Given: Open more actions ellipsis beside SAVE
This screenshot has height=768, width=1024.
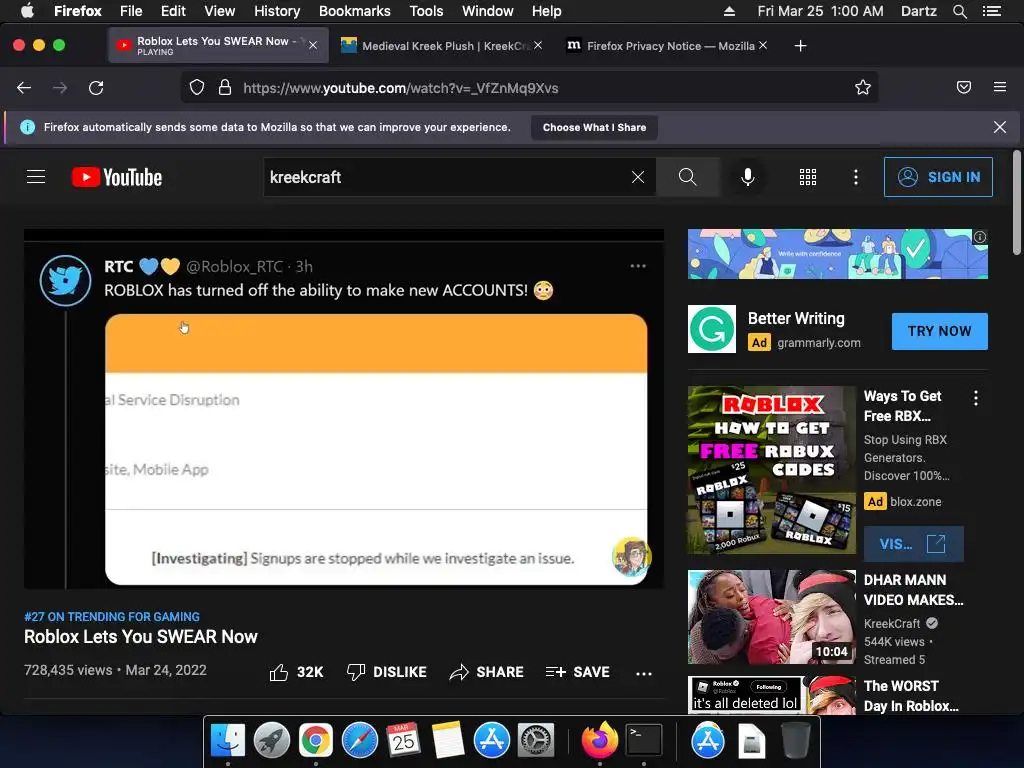Looking at the screenshot, I should 644,673.
